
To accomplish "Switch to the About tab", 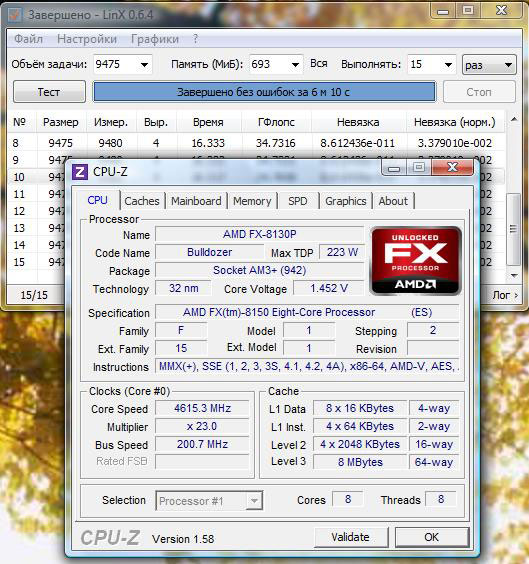I will click(x=393, y=201).
